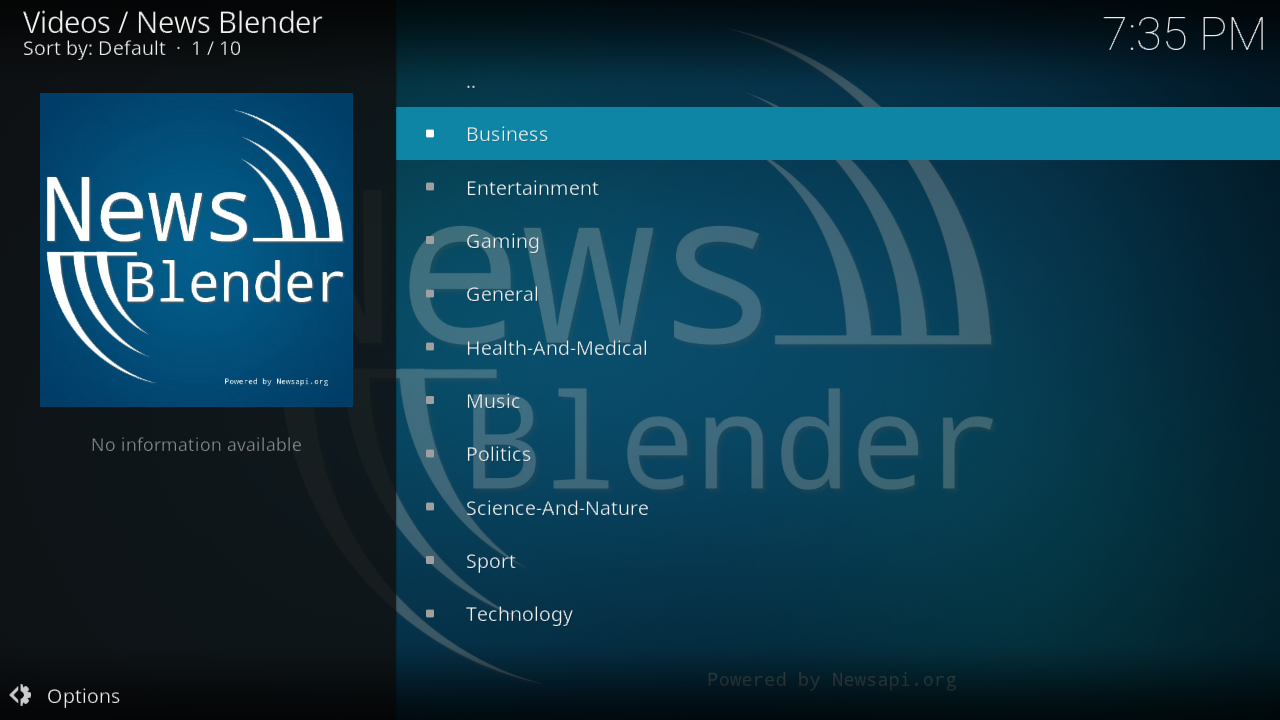Click the bullet marker beside General
Viewport: 1280px width, 720px height.
tap(430, 294)
